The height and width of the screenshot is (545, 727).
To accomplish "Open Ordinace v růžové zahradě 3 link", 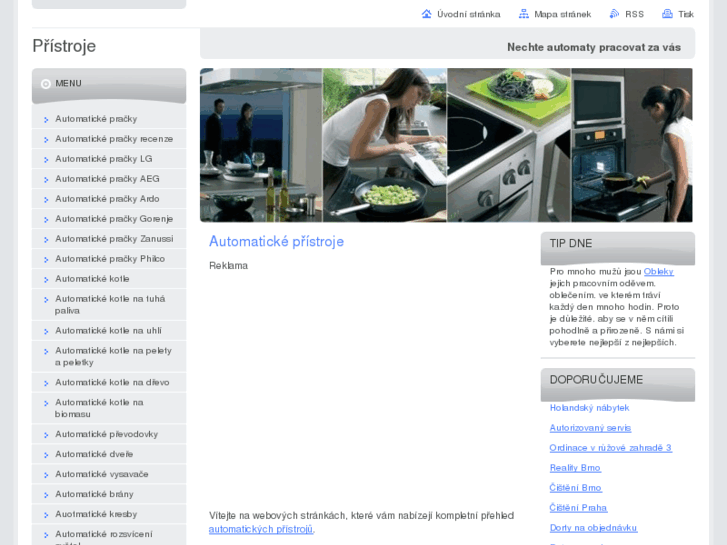I will [611, 448].
